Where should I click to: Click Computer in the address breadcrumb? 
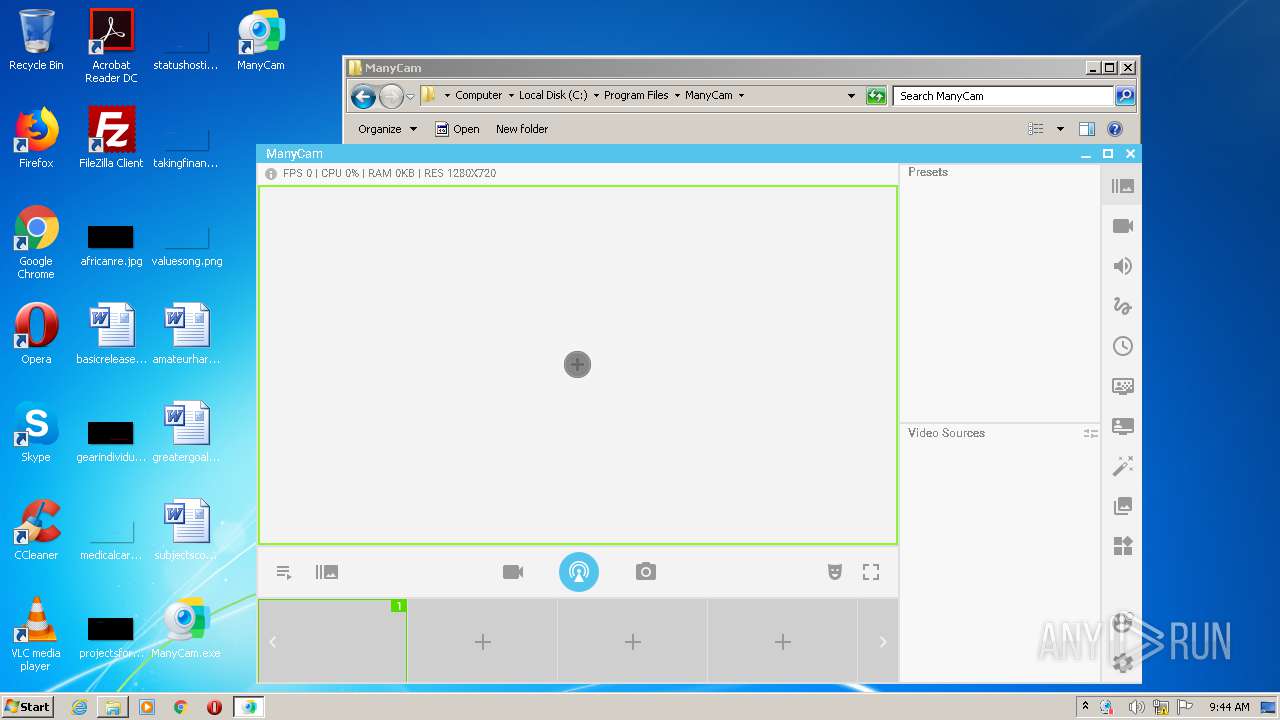[x=479, y=96]
